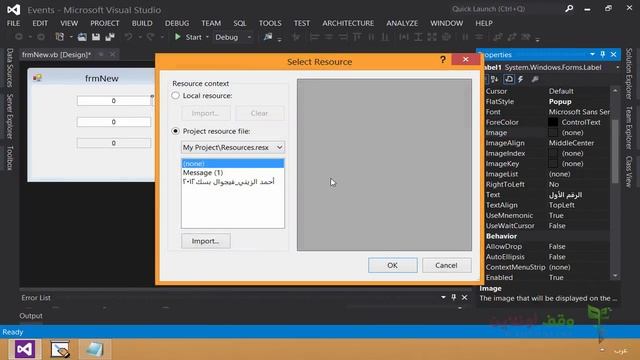The width and height of the screenshot is (640, 360).
Task: Open Visual Studio from the taskbar
Action: click(24, 349)
